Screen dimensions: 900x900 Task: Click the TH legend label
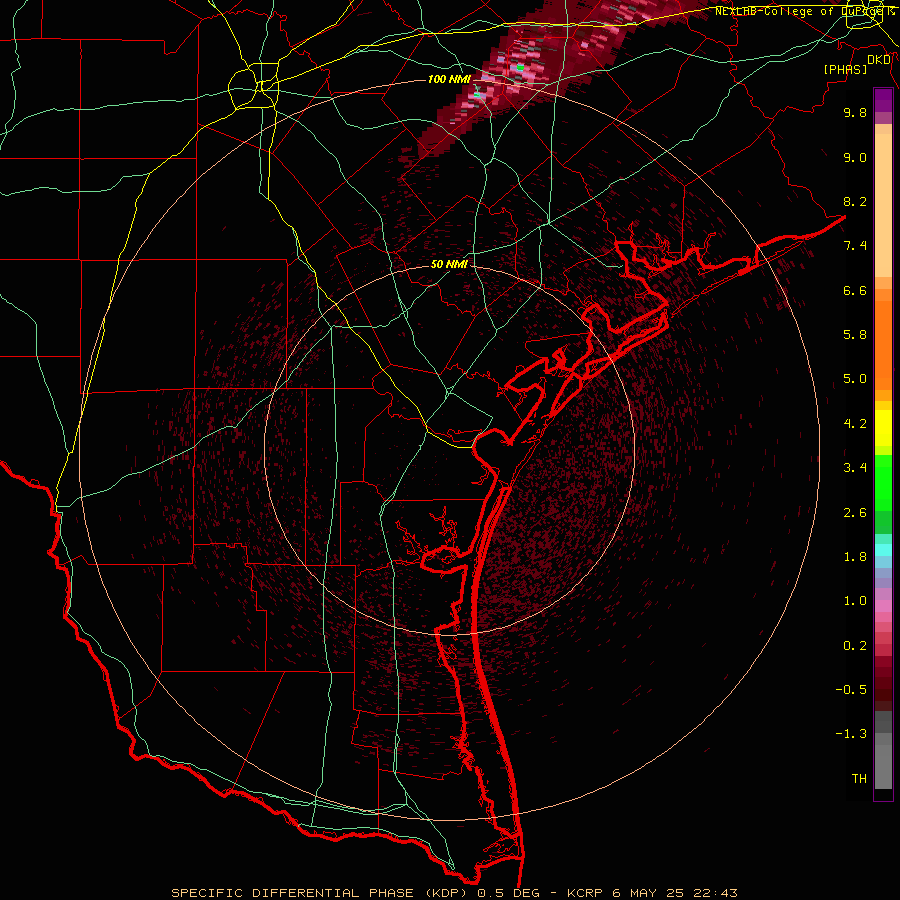coord(859,779)
